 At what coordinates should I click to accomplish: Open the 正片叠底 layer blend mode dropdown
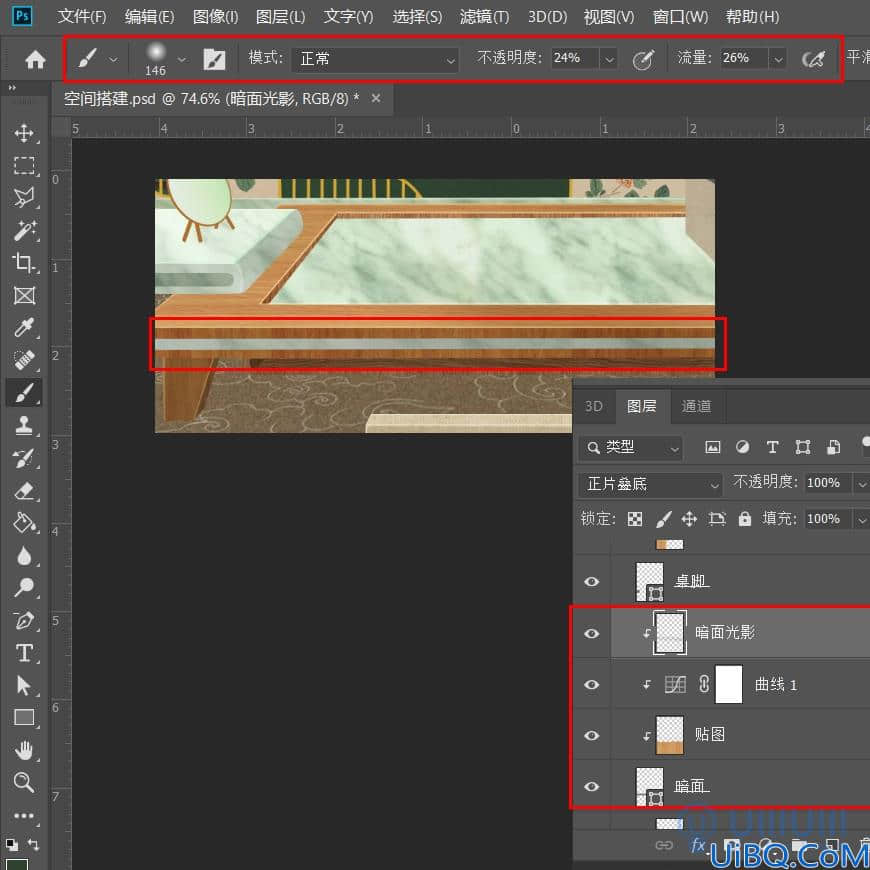[650, 484]
